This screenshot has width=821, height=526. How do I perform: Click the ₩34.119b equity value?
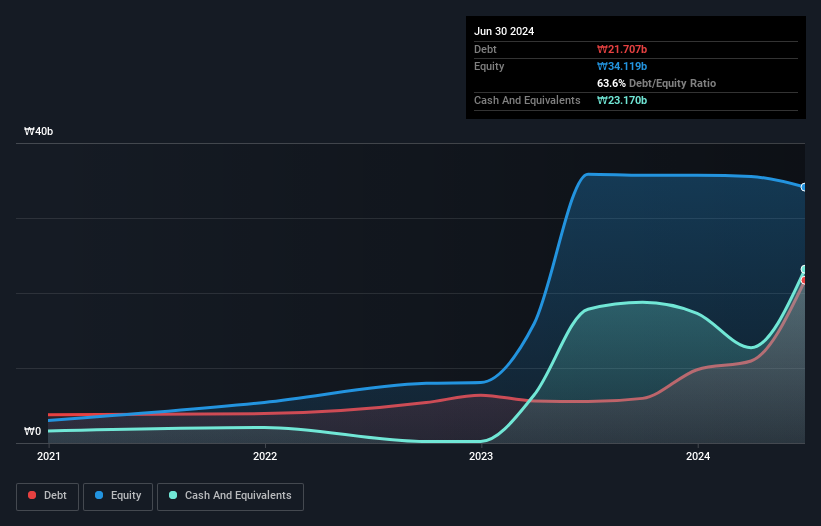point(622,66)
